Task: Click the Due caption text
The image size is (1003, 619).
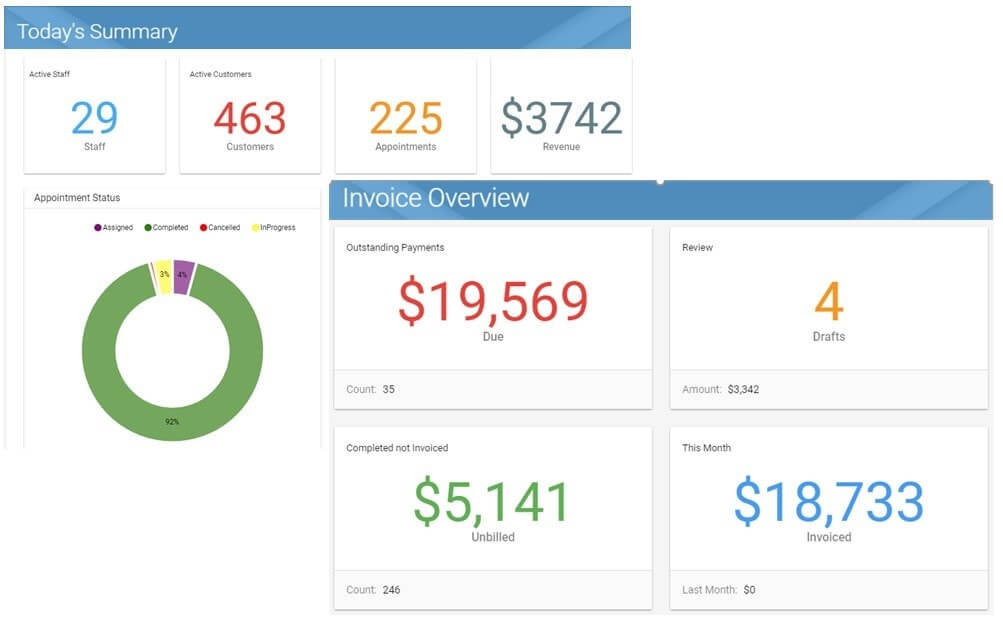Action: 493,336
